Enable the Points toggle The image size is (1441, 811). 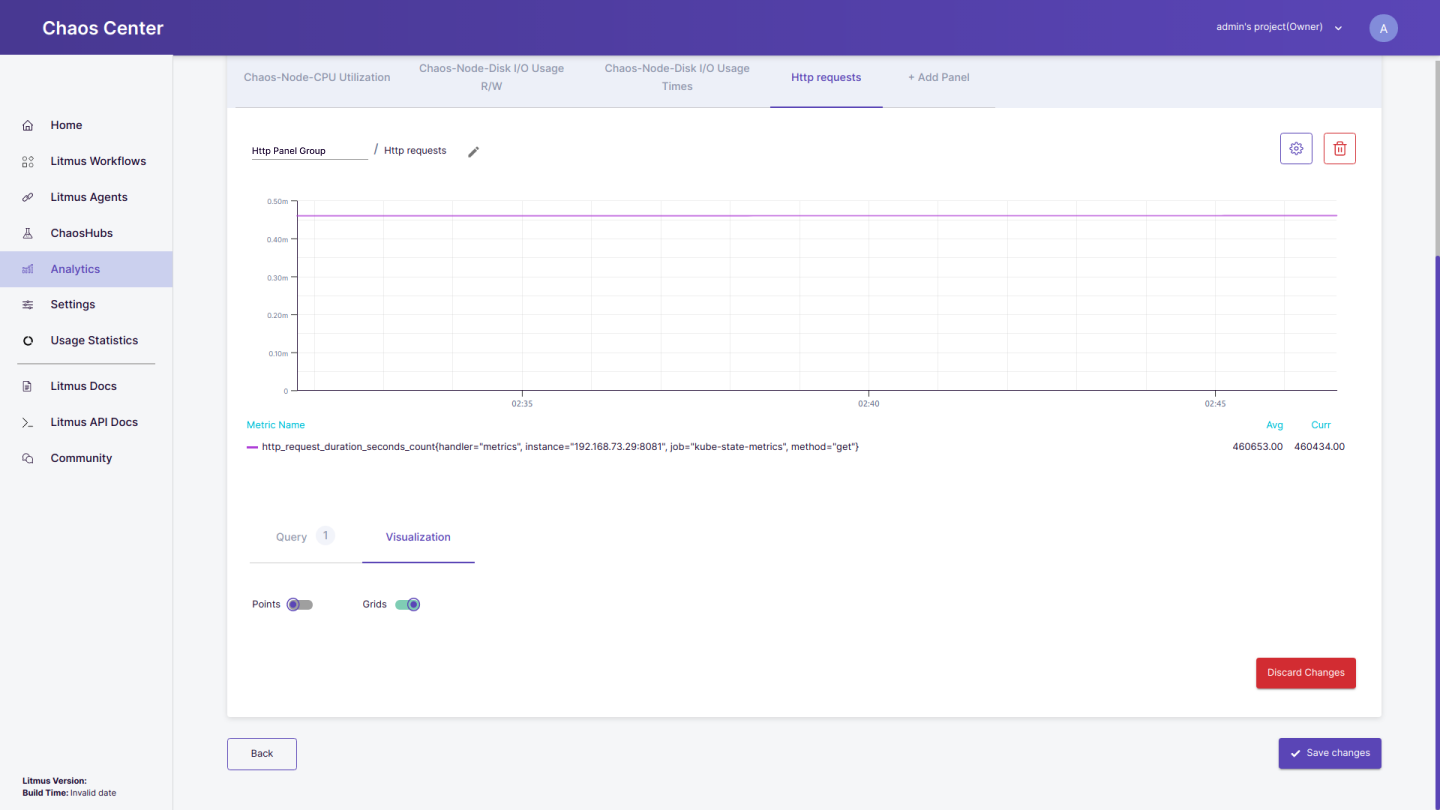tap(299, 605)
